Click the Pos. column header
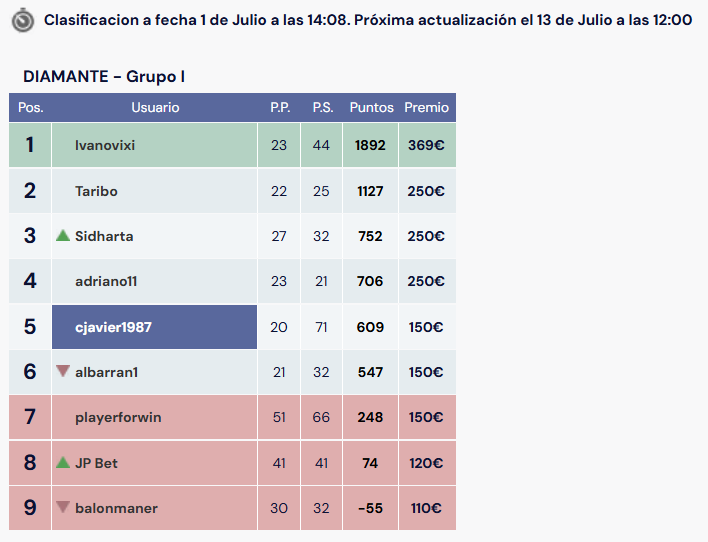The image size is (708, 542). (x=31, y=107)
